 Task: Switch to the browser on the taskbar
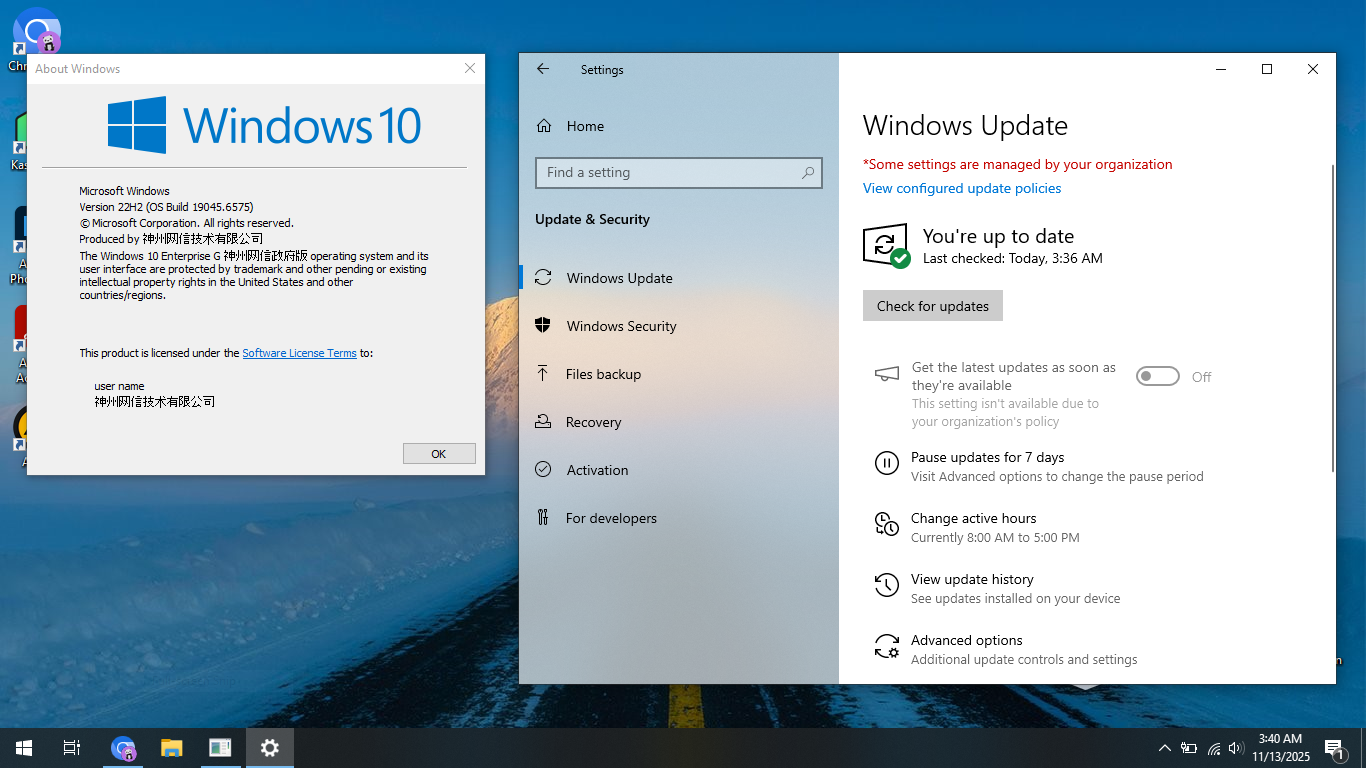pos(123,747)
